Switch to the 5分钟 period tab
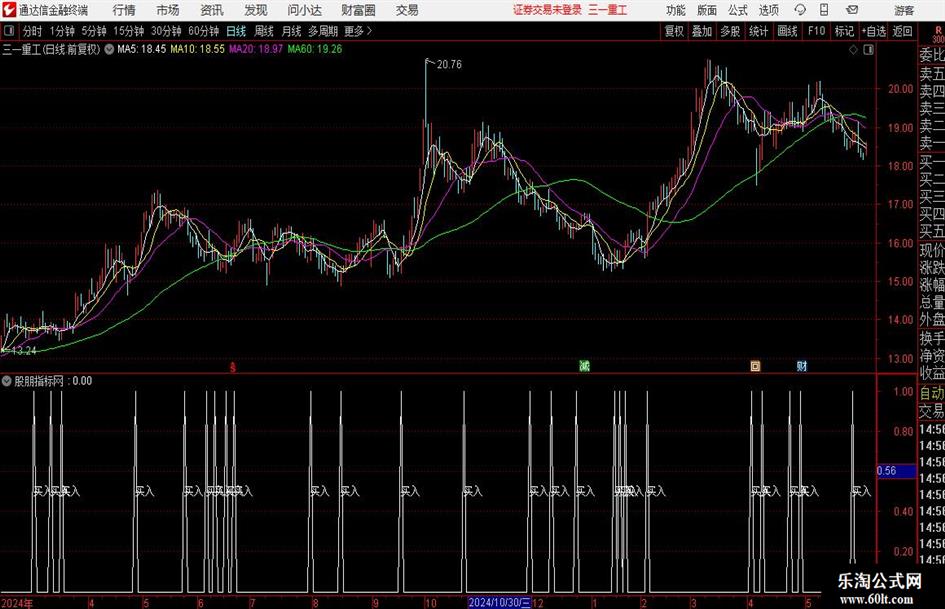The image size is (945, 609). tap(94, 31)
